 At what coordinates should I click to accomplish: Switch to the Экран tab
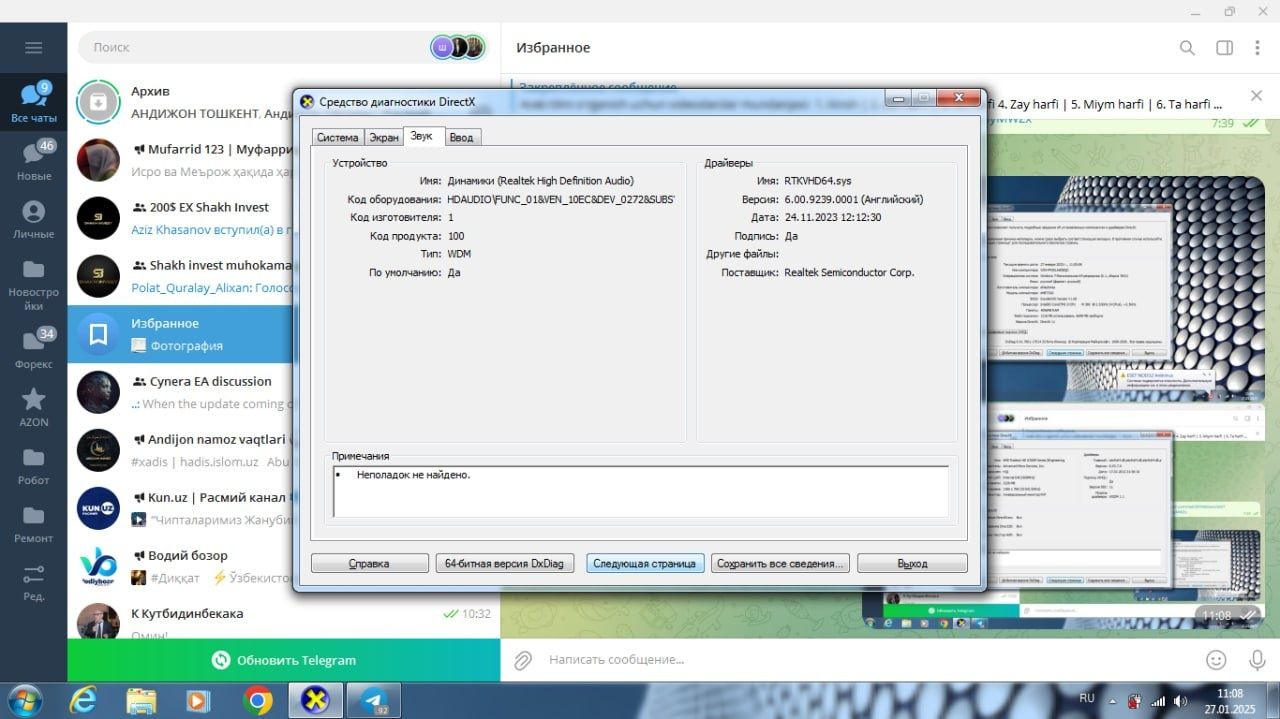click(383, 137)
